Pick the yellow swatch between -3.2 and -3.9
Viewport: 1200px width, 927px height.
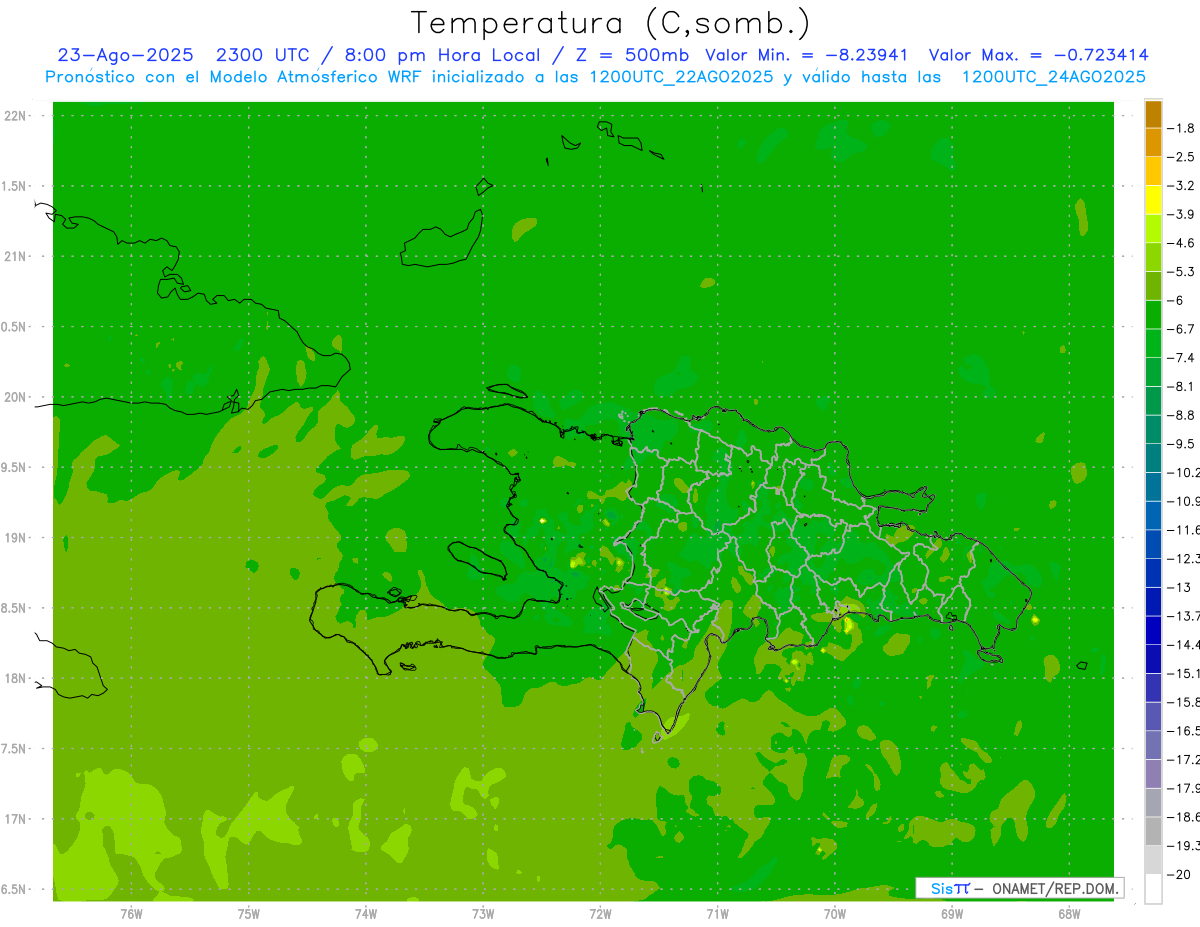tap(1153, 200)
